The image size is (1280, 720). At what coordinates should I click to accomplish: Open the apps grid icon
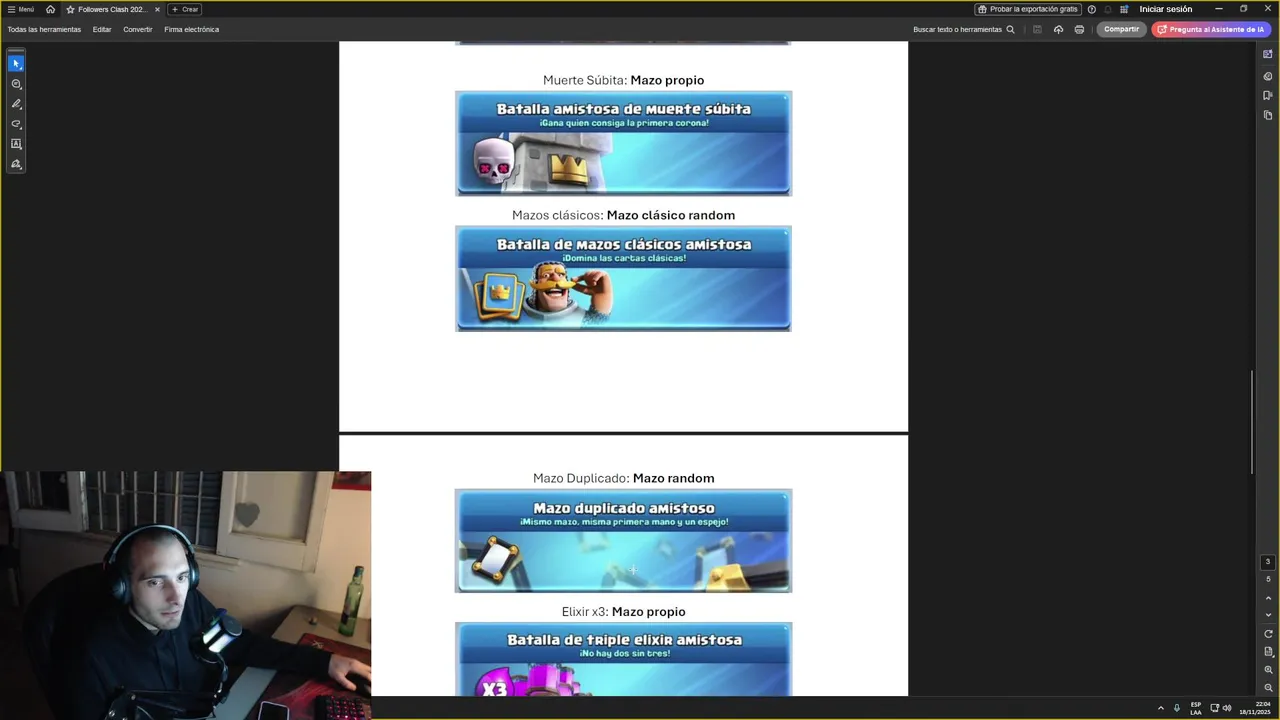[1124, 9]
